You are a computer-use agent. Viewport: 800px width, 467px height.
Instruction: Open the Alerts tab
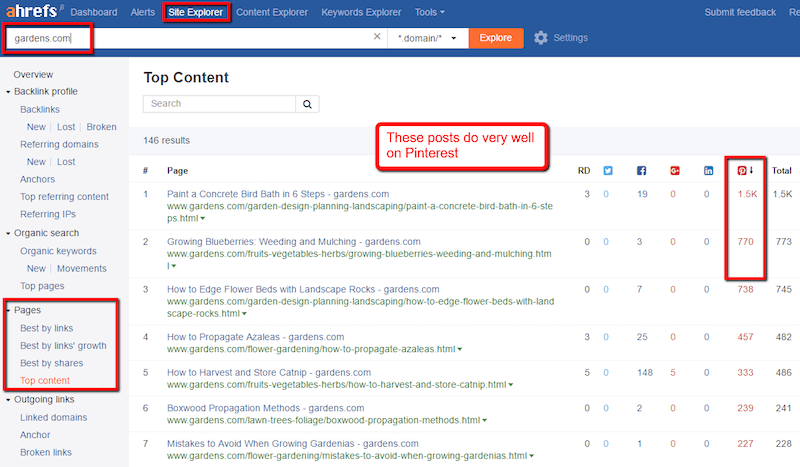click(x=142, y=12)
